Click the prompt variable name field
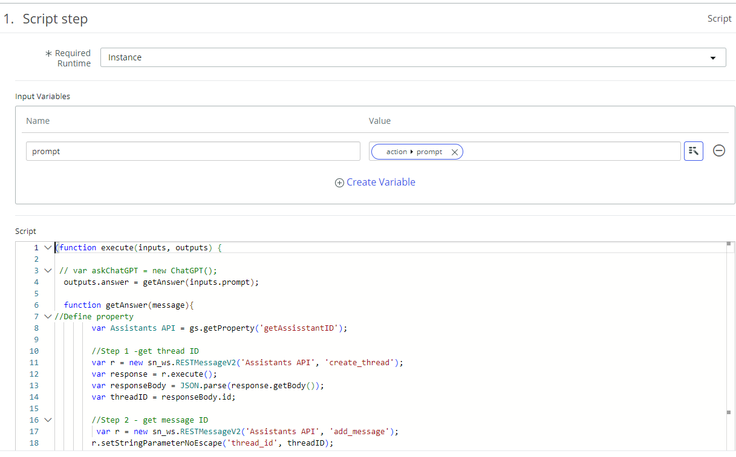Image resolution: width=736 pixels, height=457 pixels. click(x=193, y=151)
